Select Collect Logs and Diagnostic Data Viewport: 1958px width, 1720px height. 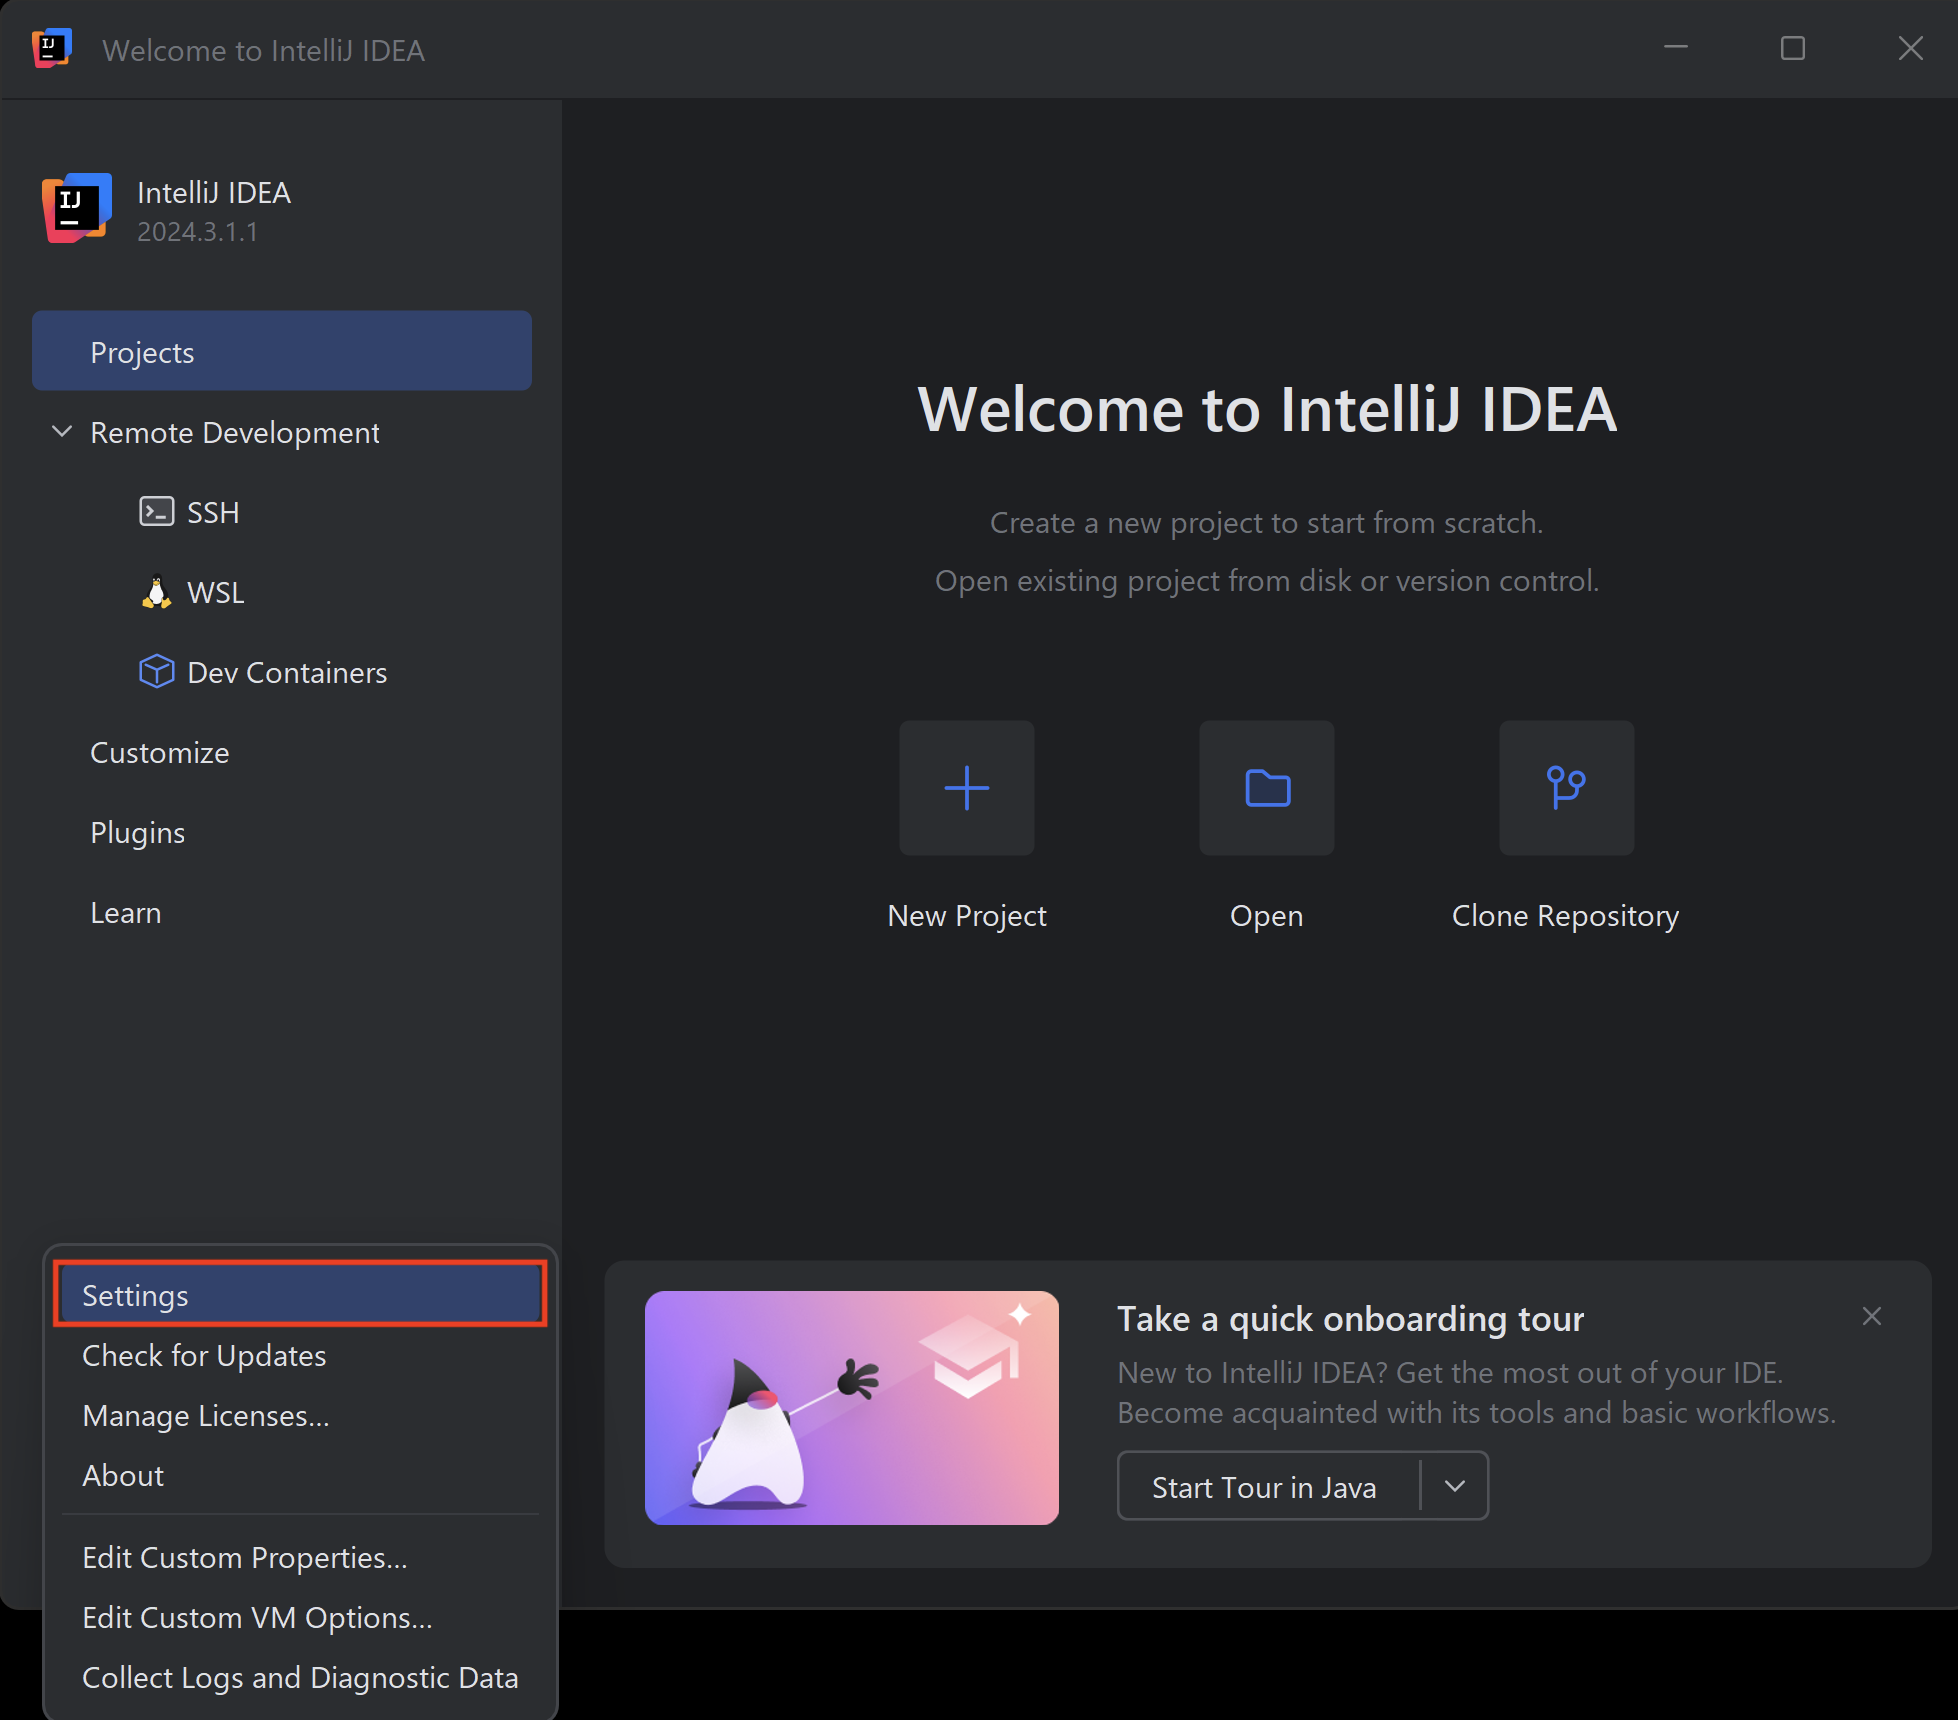(300, 1677)
